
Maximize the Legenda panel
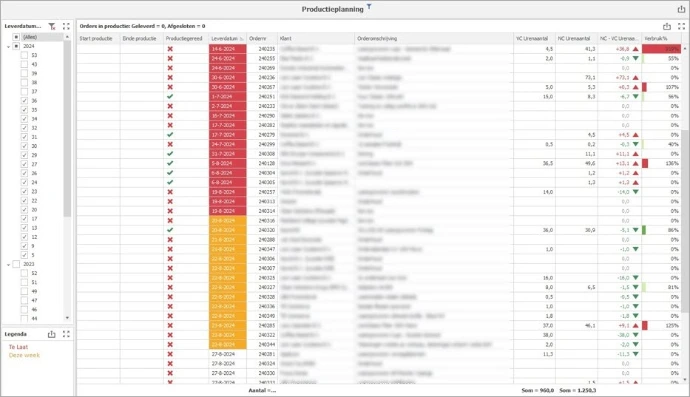pyautogui.click(x=66, y=335)
